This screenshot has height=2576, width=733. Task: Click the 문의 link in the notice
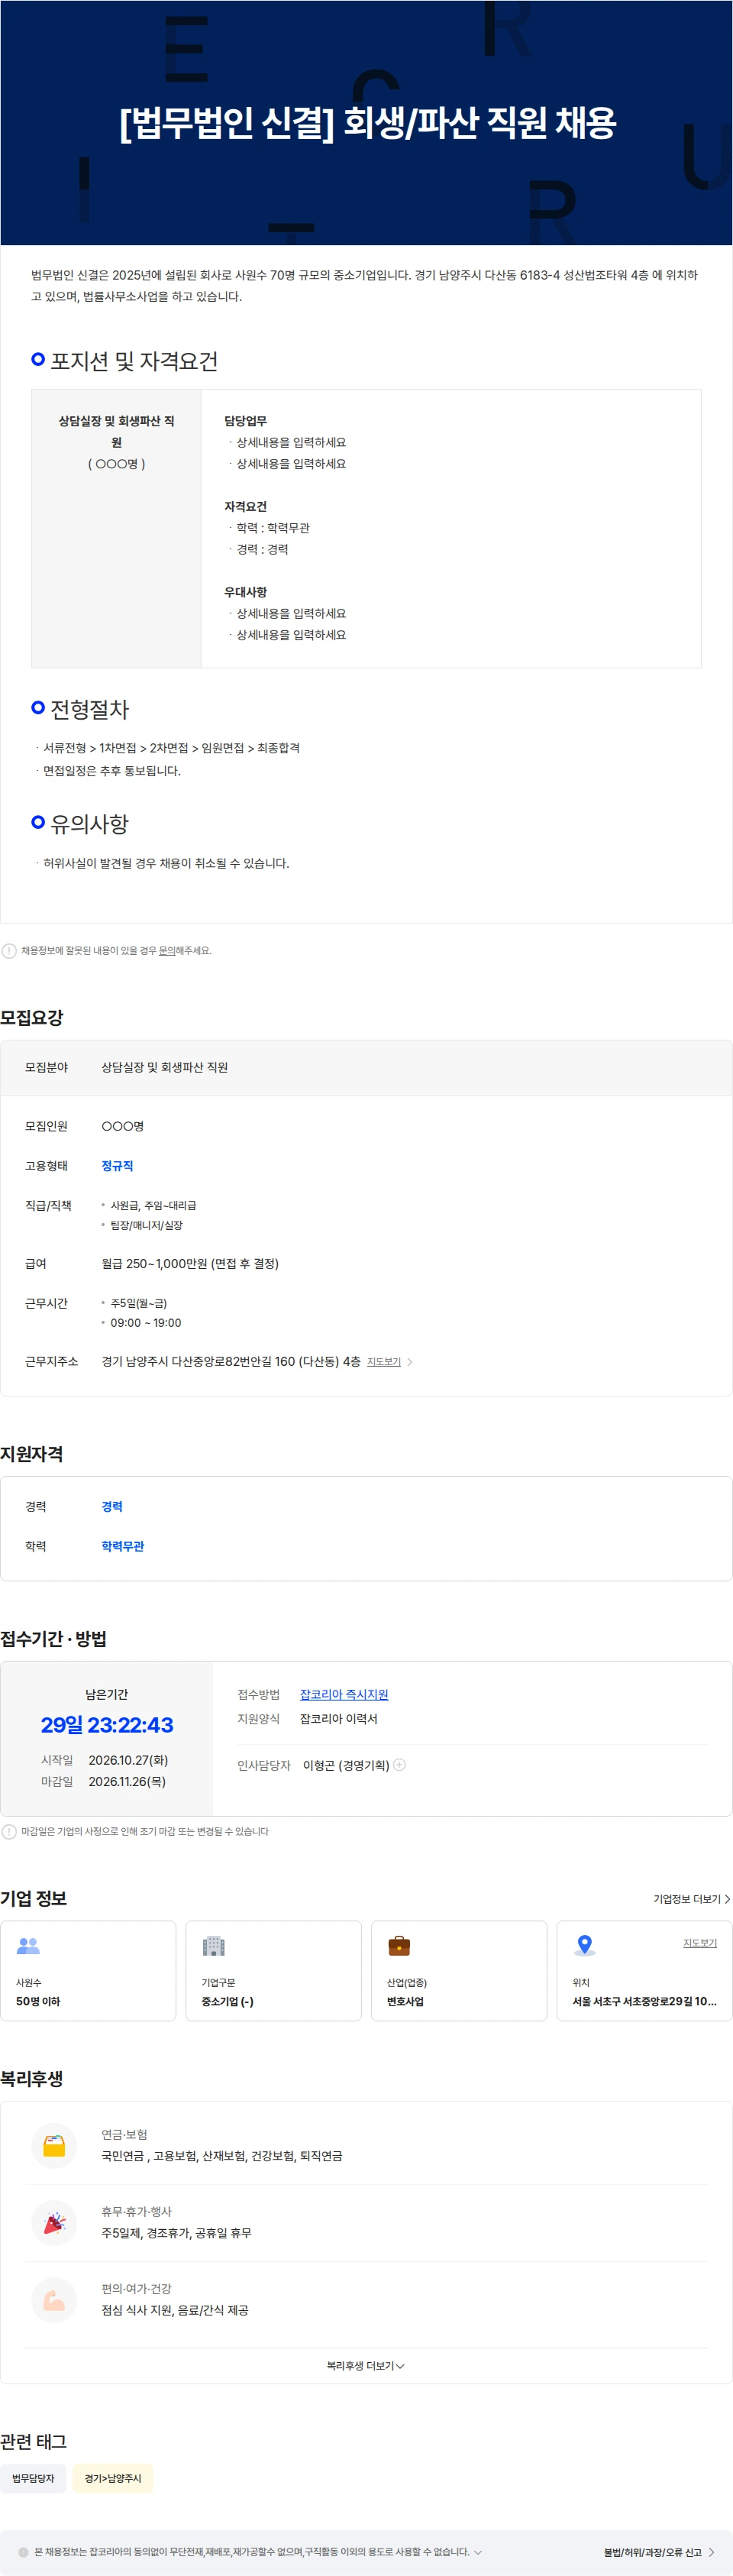click(167, 951)
